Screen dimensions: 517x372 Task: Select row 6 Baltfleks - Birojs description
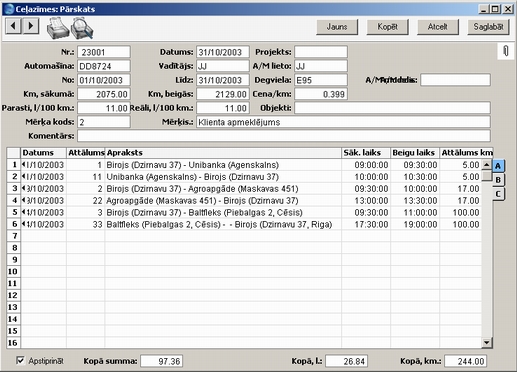pyautogui.click(x=223, y=224)
